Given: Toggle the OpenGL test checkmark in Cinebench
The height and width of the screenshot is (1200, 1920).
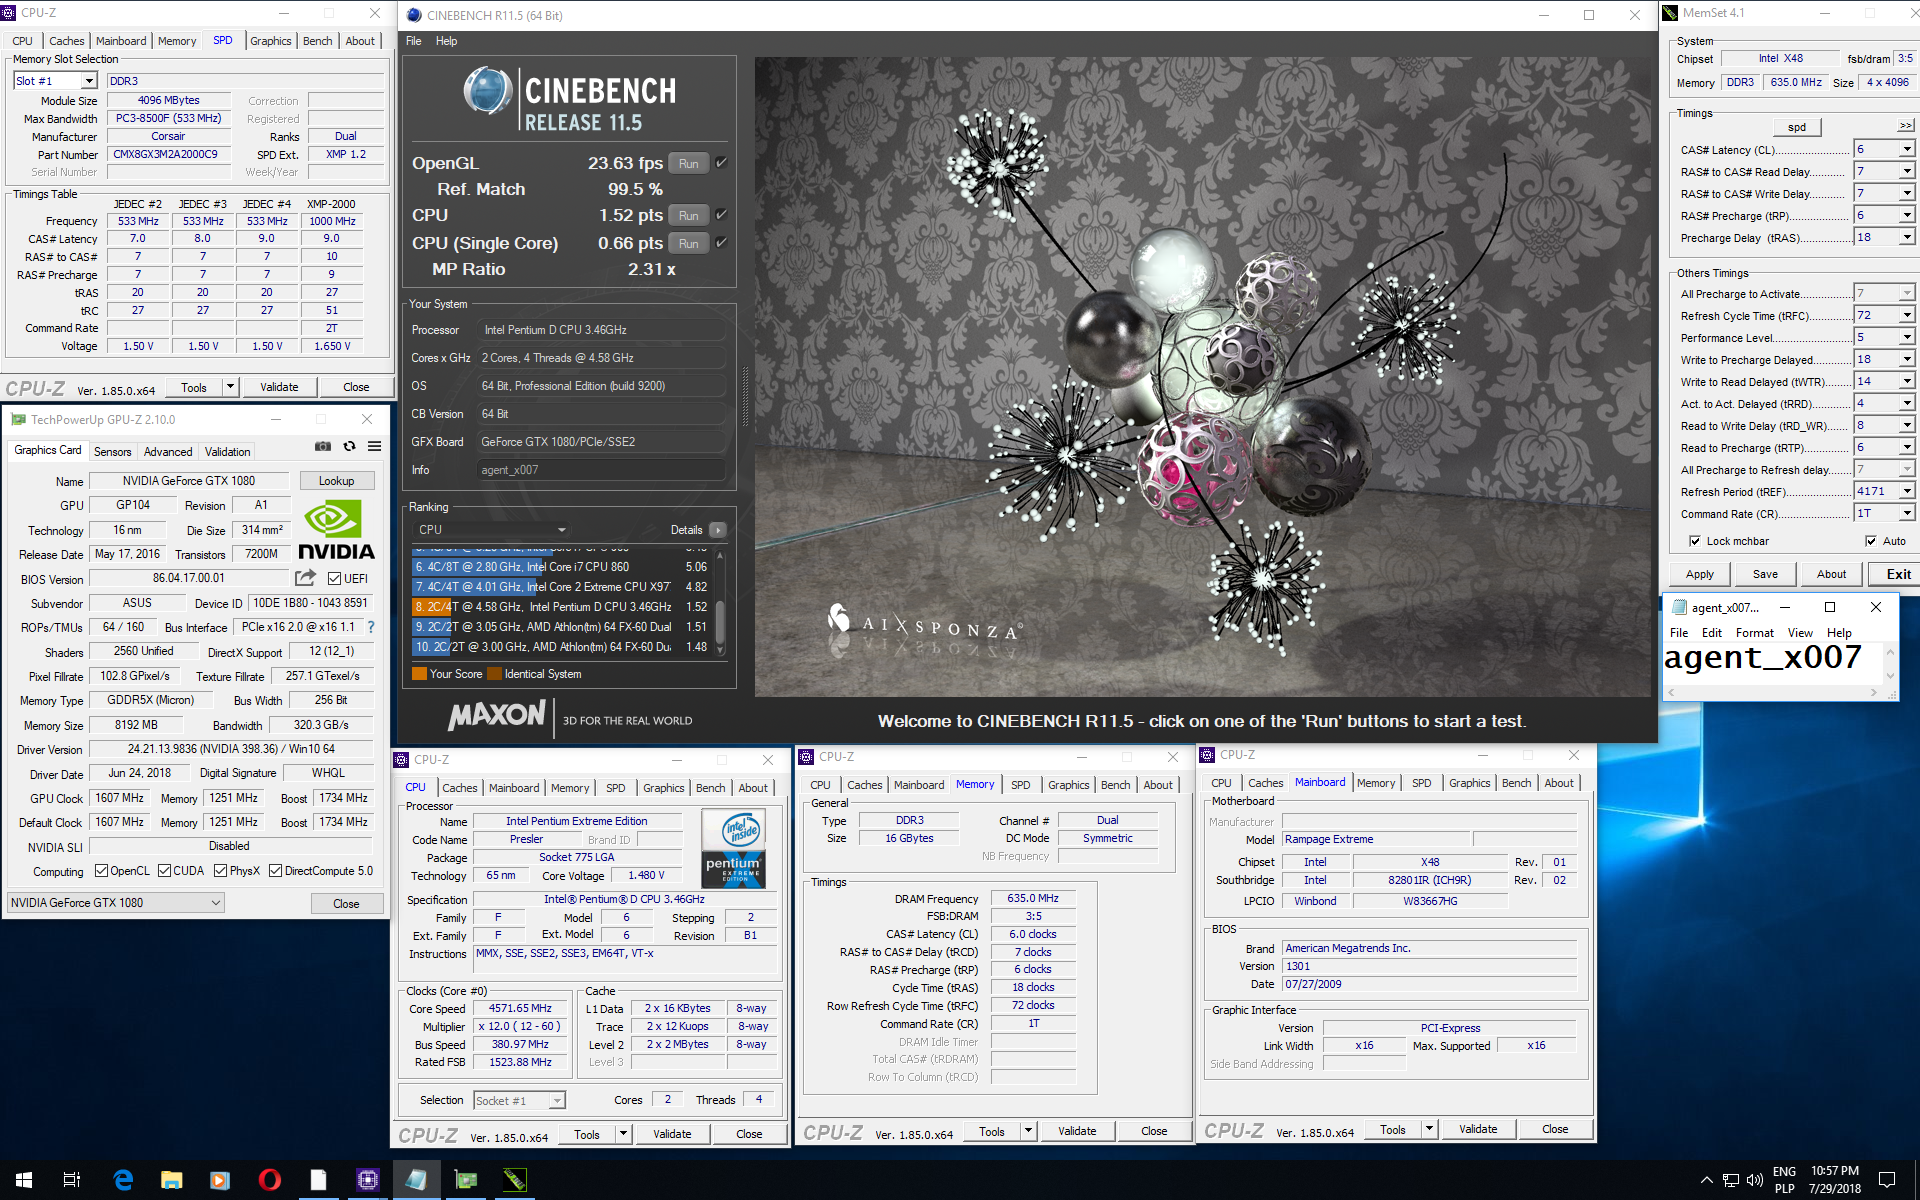Looking at the screenshot, I should [721, 162].
